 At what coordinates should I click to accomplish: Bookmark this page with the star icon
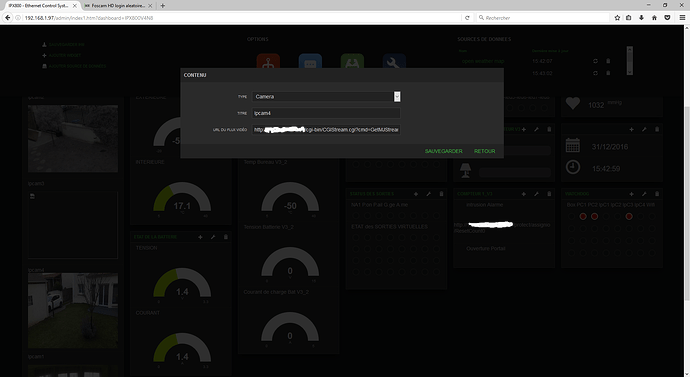617,18
